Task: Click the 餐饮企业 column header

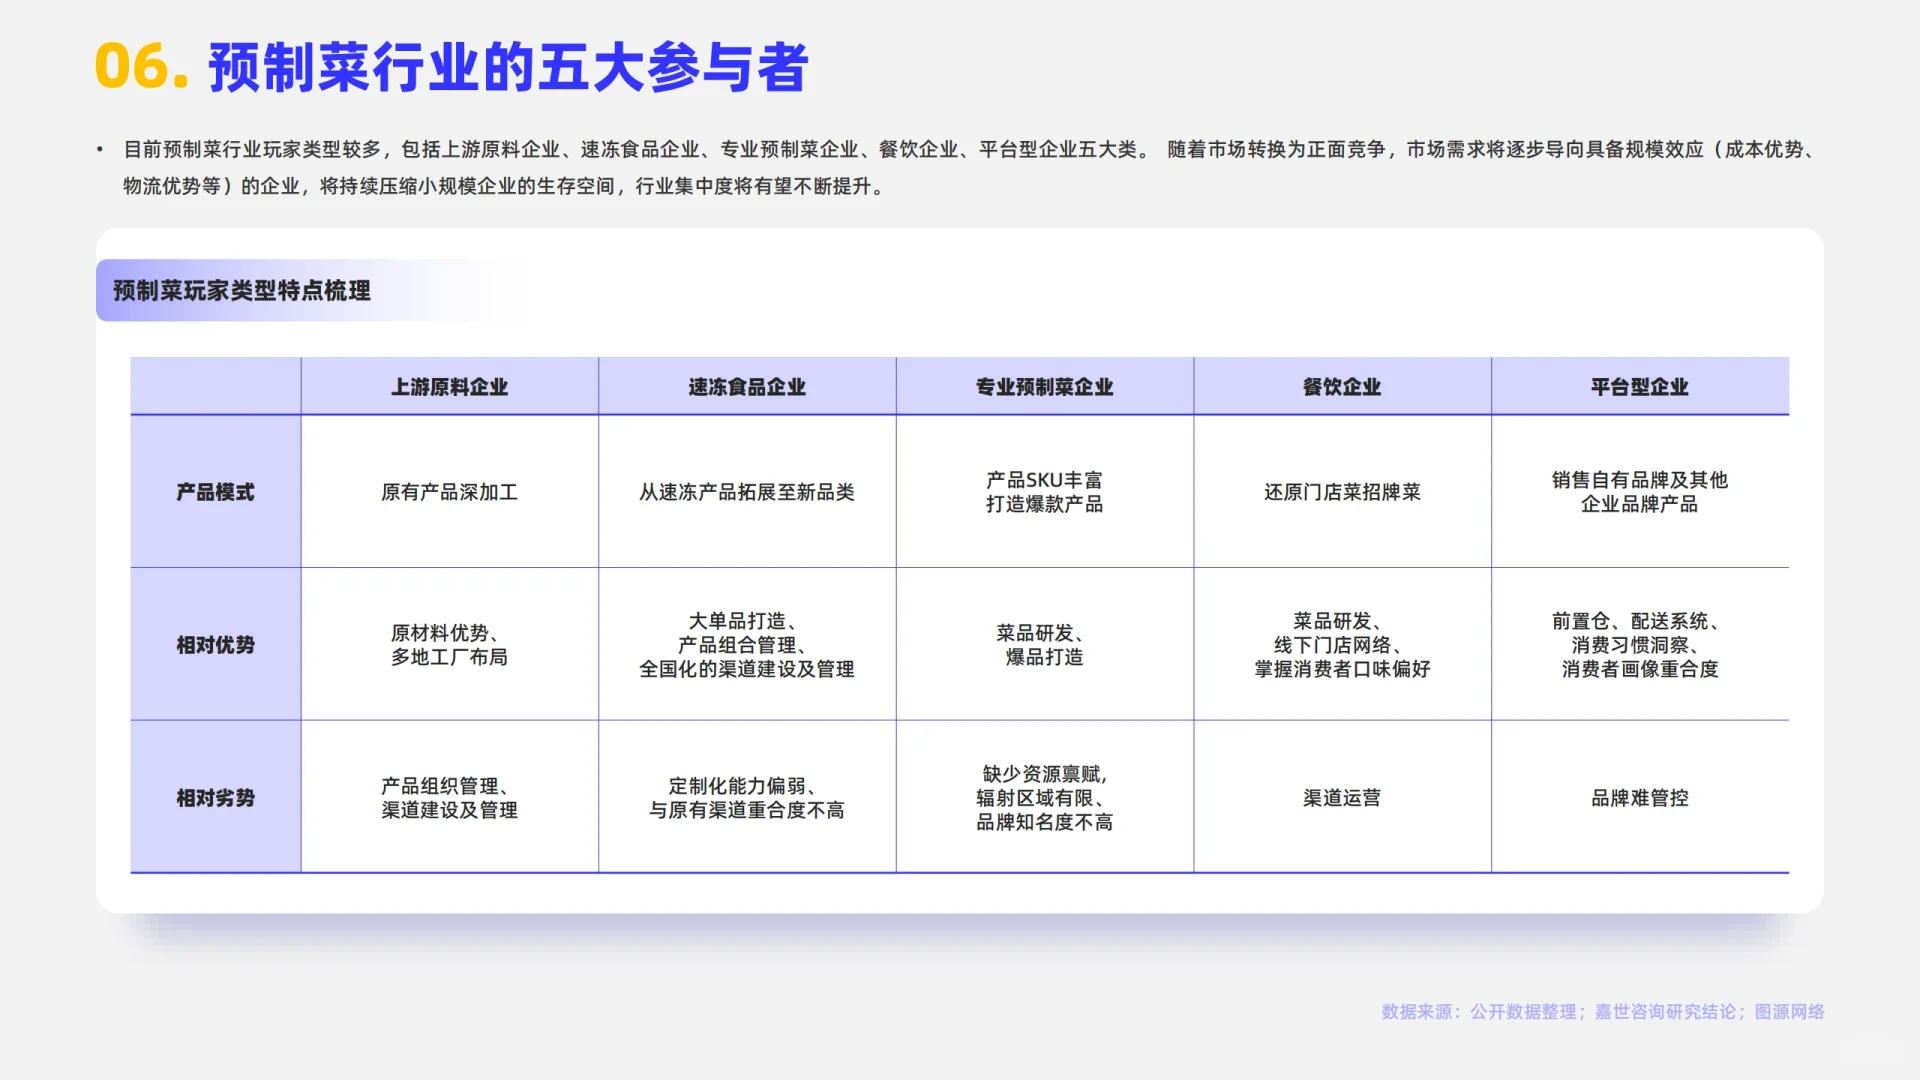Action: (1341, 387)
